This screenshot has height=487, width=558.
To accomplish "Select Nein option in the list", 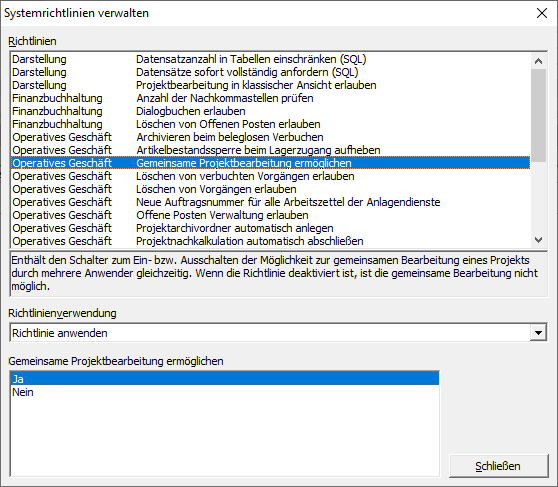I will (225, 392).
